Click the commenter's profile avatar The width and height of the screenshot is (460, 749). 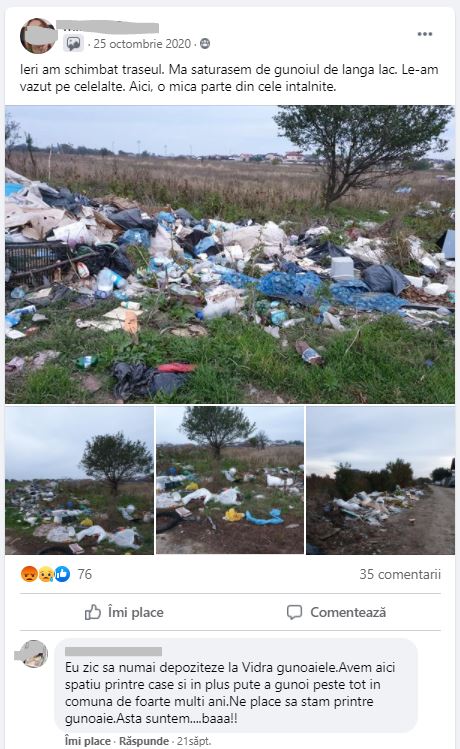tap(33, 653)
